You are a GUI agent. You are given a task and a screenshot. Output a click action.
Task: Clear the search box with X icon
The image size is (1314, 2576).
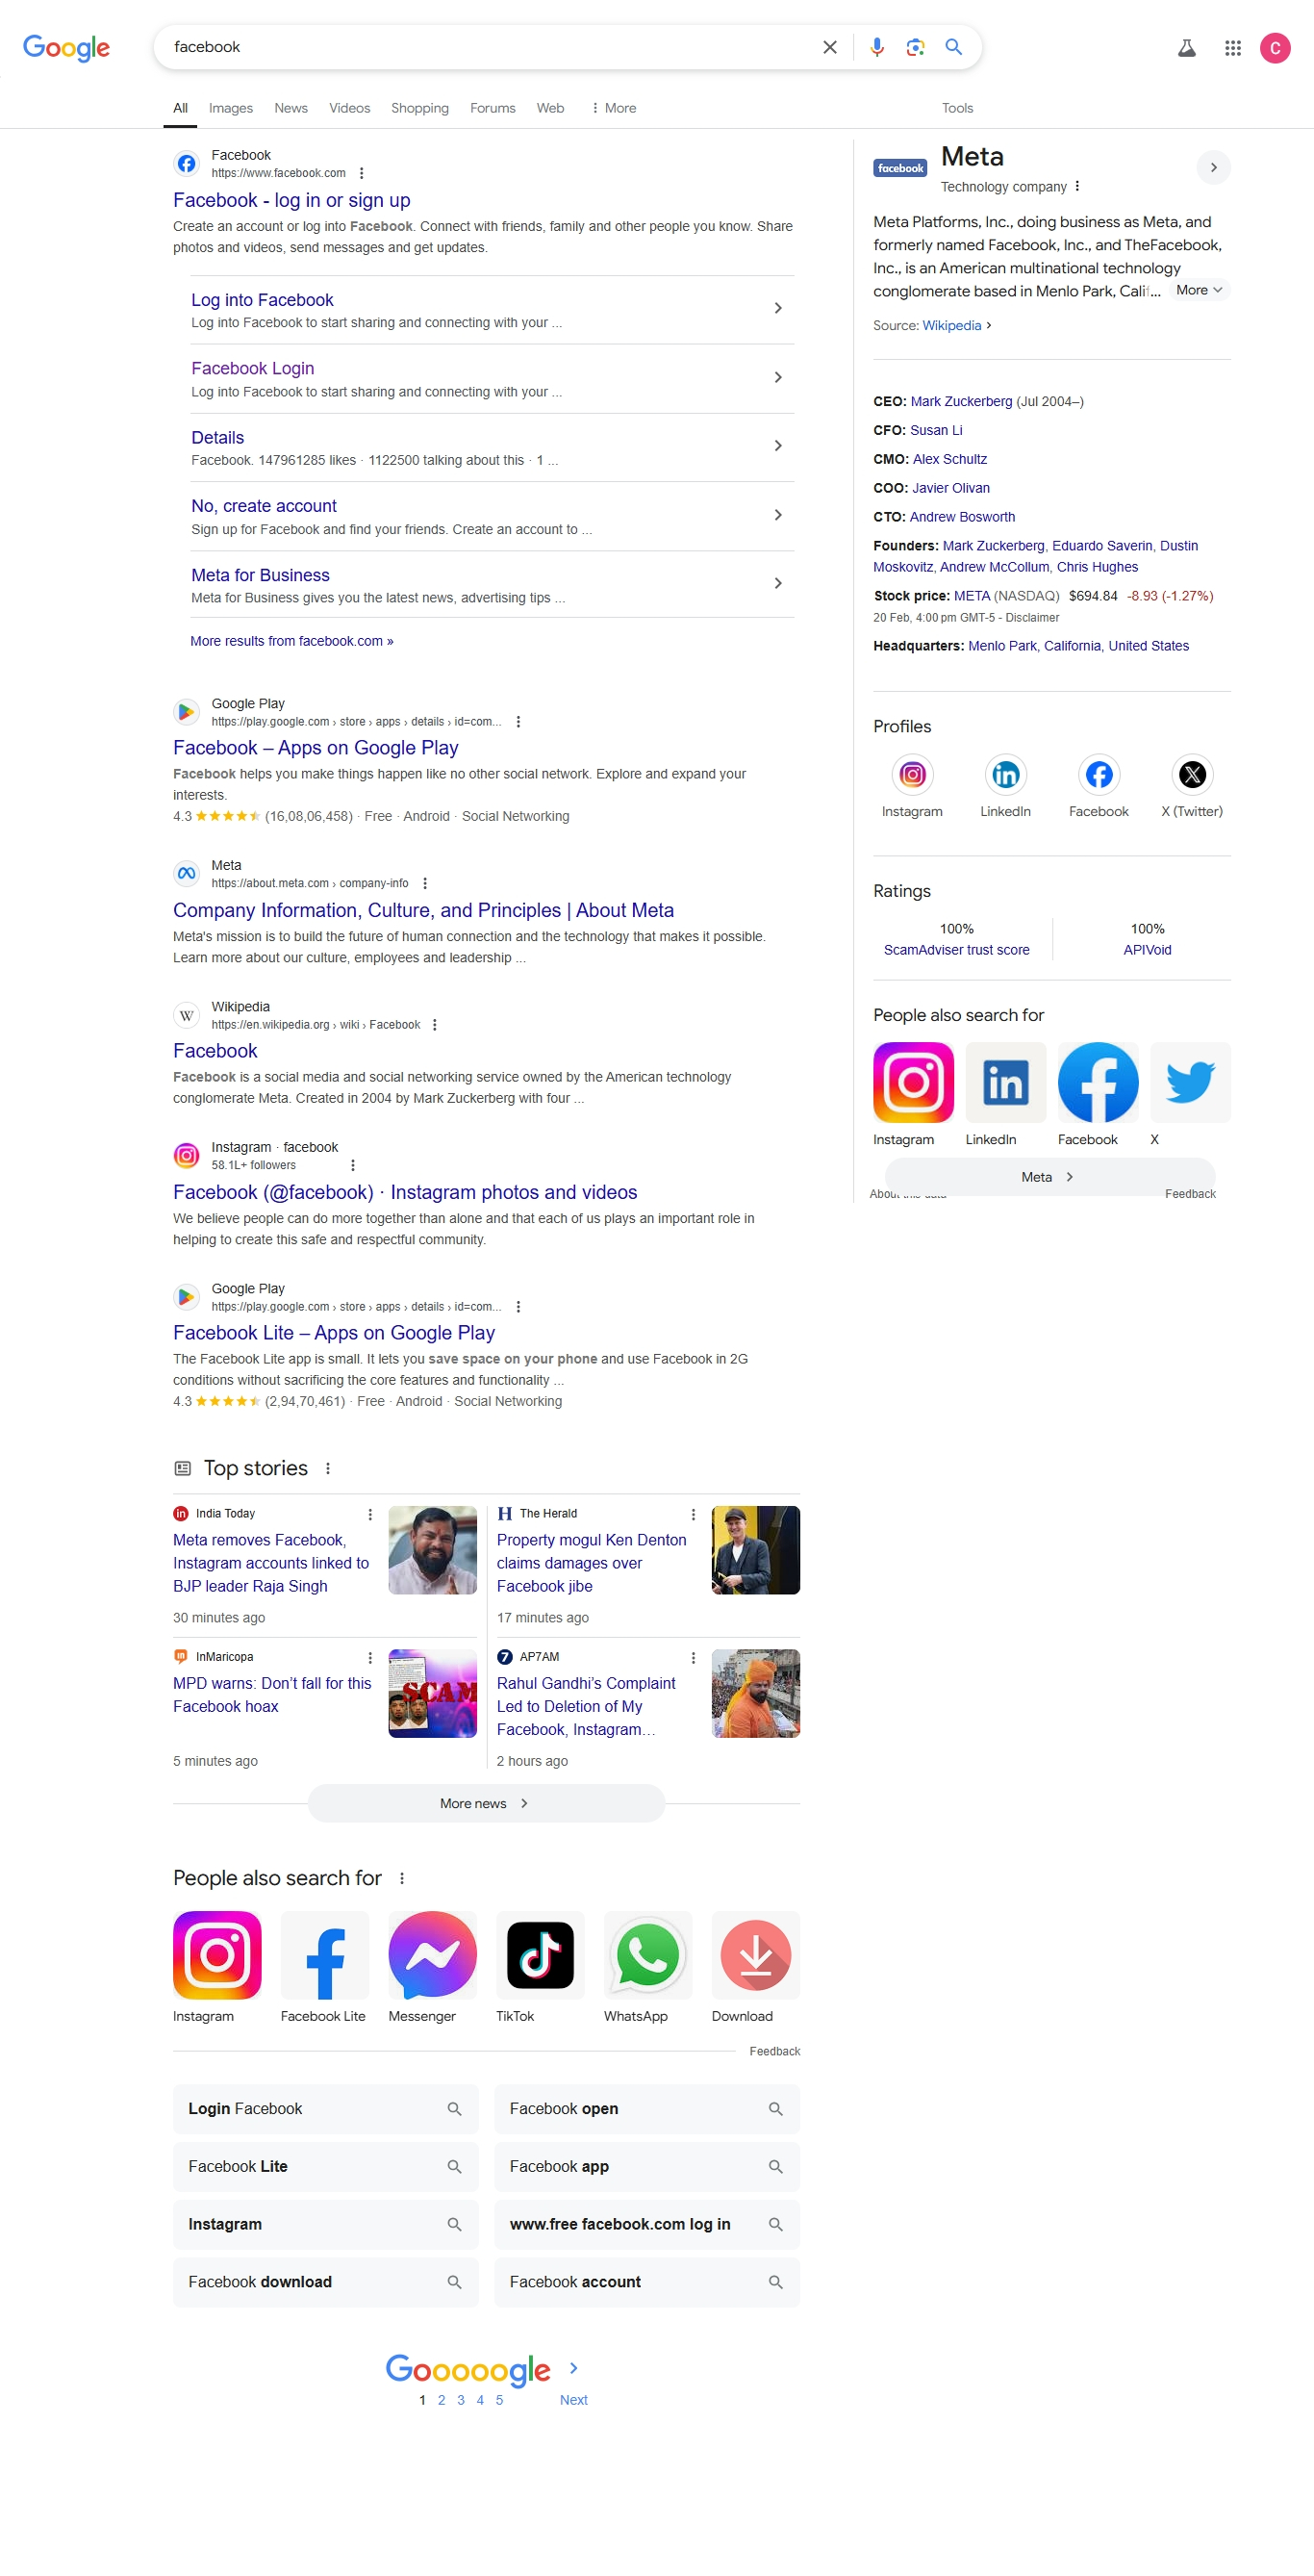[x=829, y=47]
